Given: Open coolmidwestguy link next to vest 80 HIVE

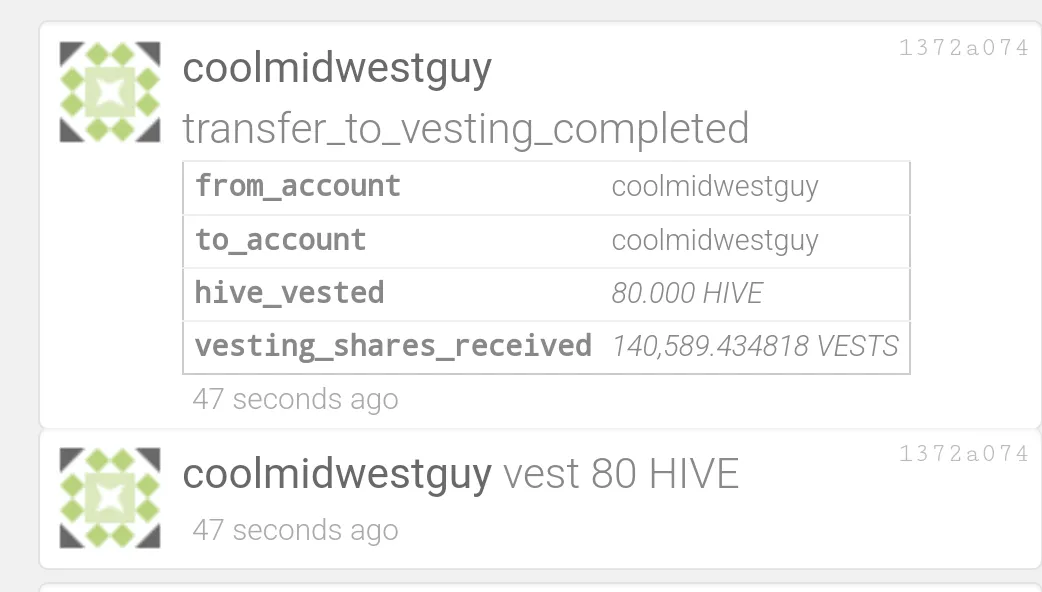Looking at the screenshot, I should click(337, 474).
